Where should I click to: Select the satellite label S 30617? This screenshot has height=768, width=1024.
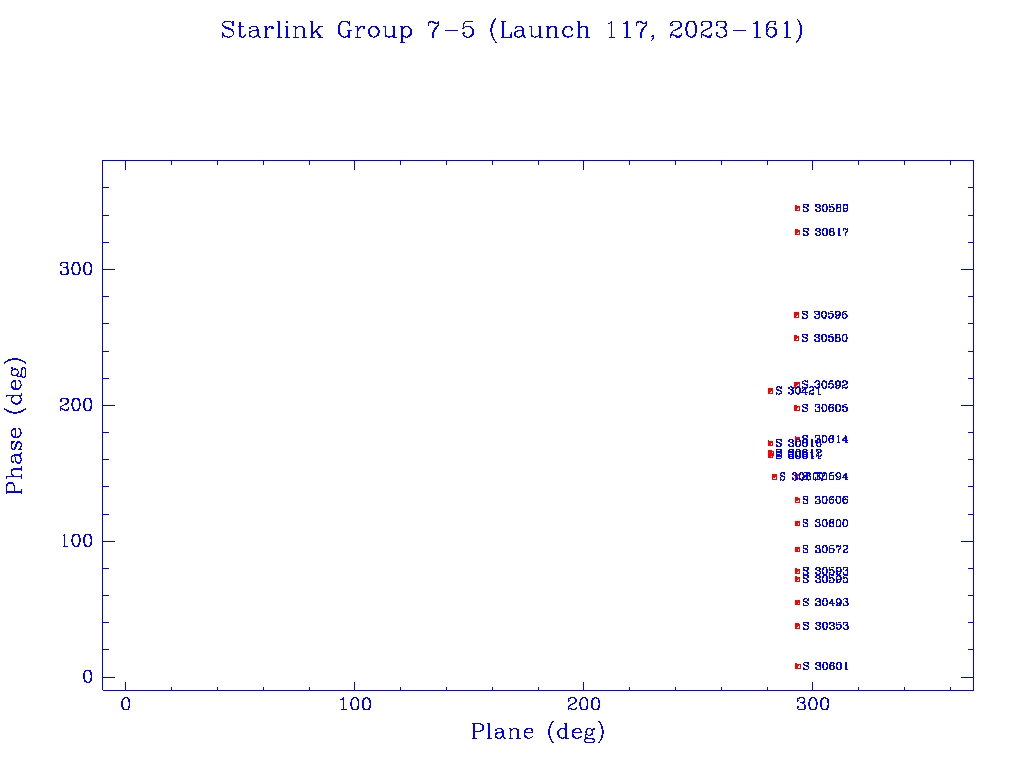825,232
